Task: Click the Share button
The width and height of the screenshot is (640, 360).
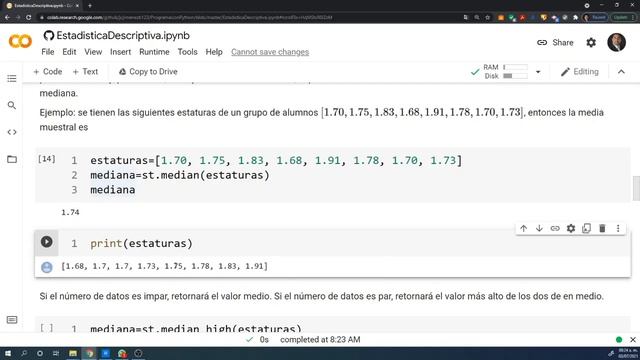Action: click(x=555, y=42)
